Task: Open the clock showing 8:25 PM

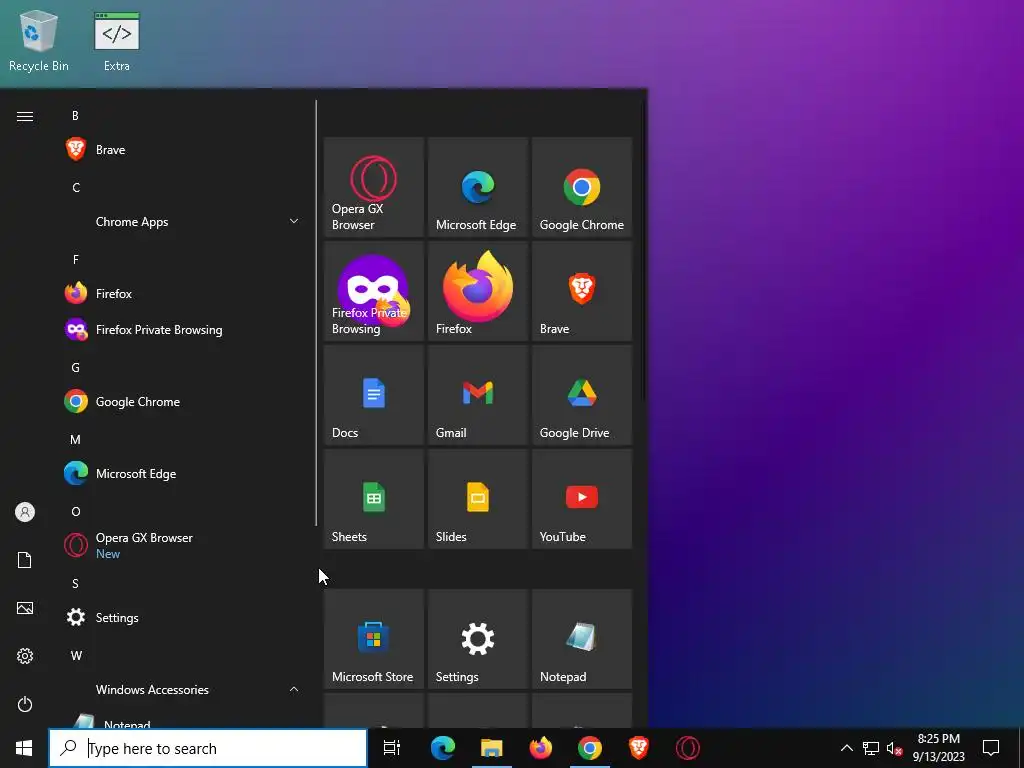Action: tap(938, 748)
